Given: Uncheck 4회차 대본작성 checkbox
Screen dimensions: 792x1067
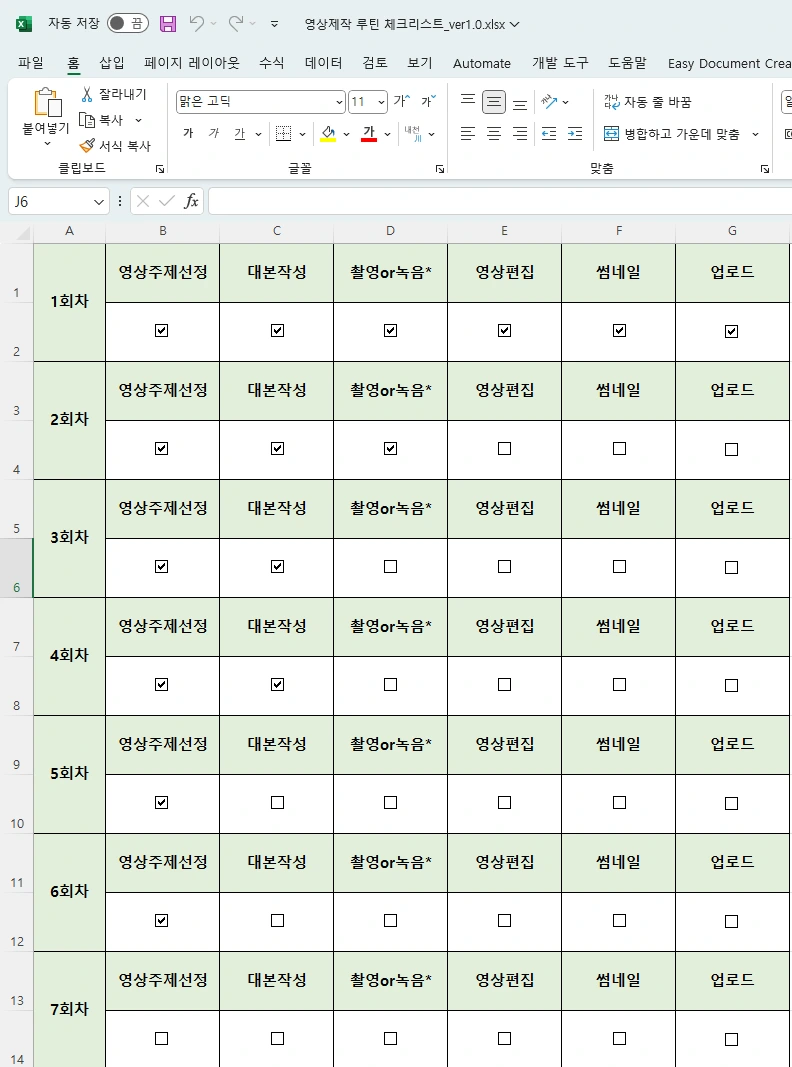Looking at the screenshot, I should pyautogui.click(x=278, y=685).
